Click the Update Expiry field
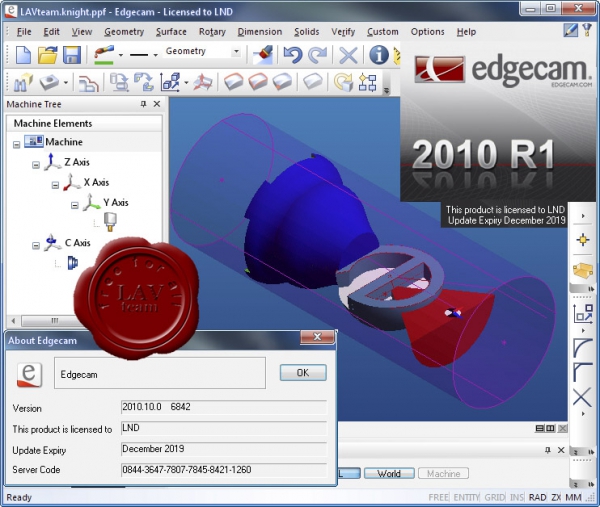The image size is (600, 507). click(x=224, y=449)
